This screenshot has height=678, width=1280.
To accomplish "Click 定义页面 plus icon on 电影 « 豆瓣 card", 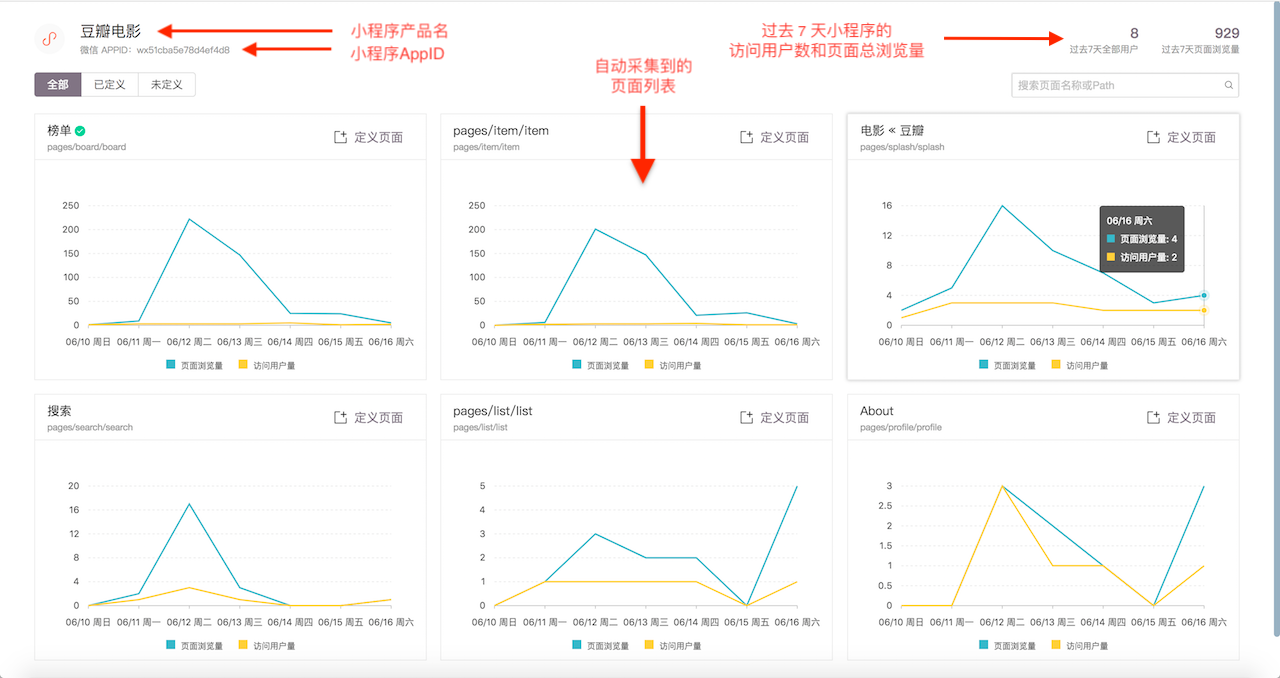I will click(x=1153, y=137).
